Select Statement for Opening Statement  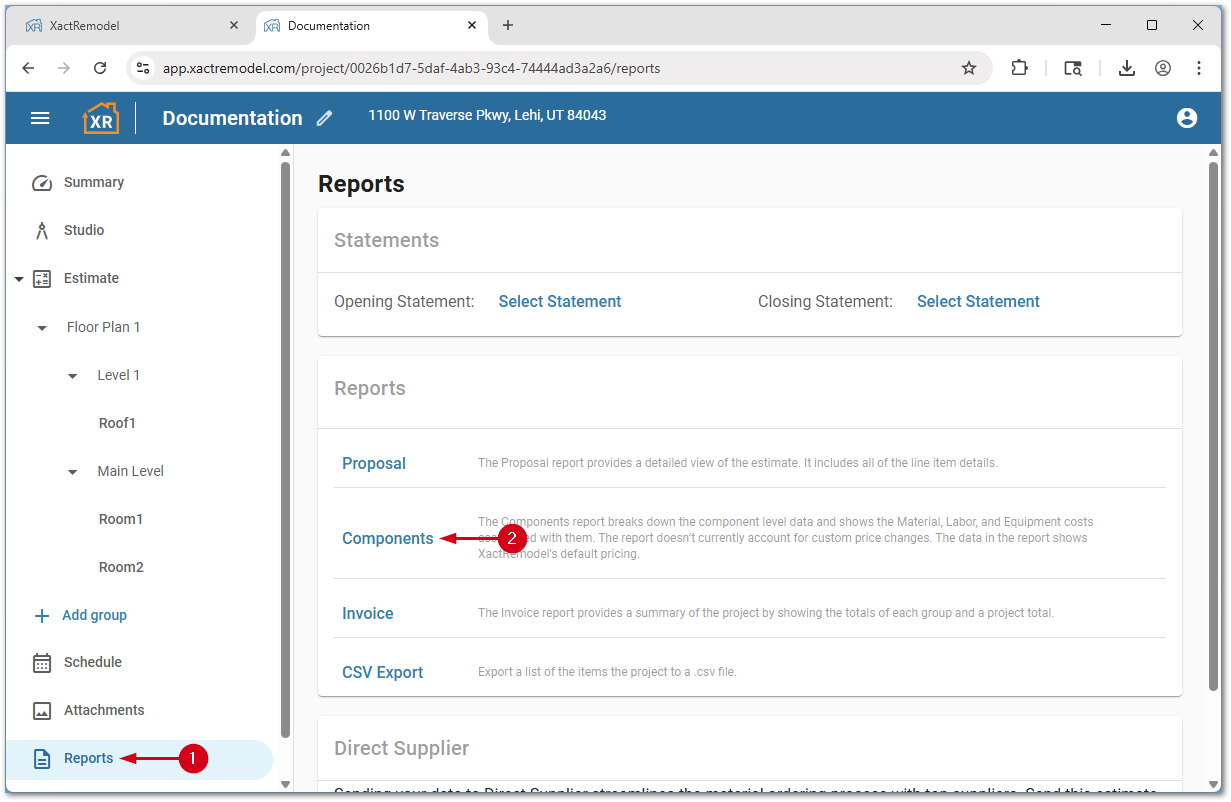point(559,302)
